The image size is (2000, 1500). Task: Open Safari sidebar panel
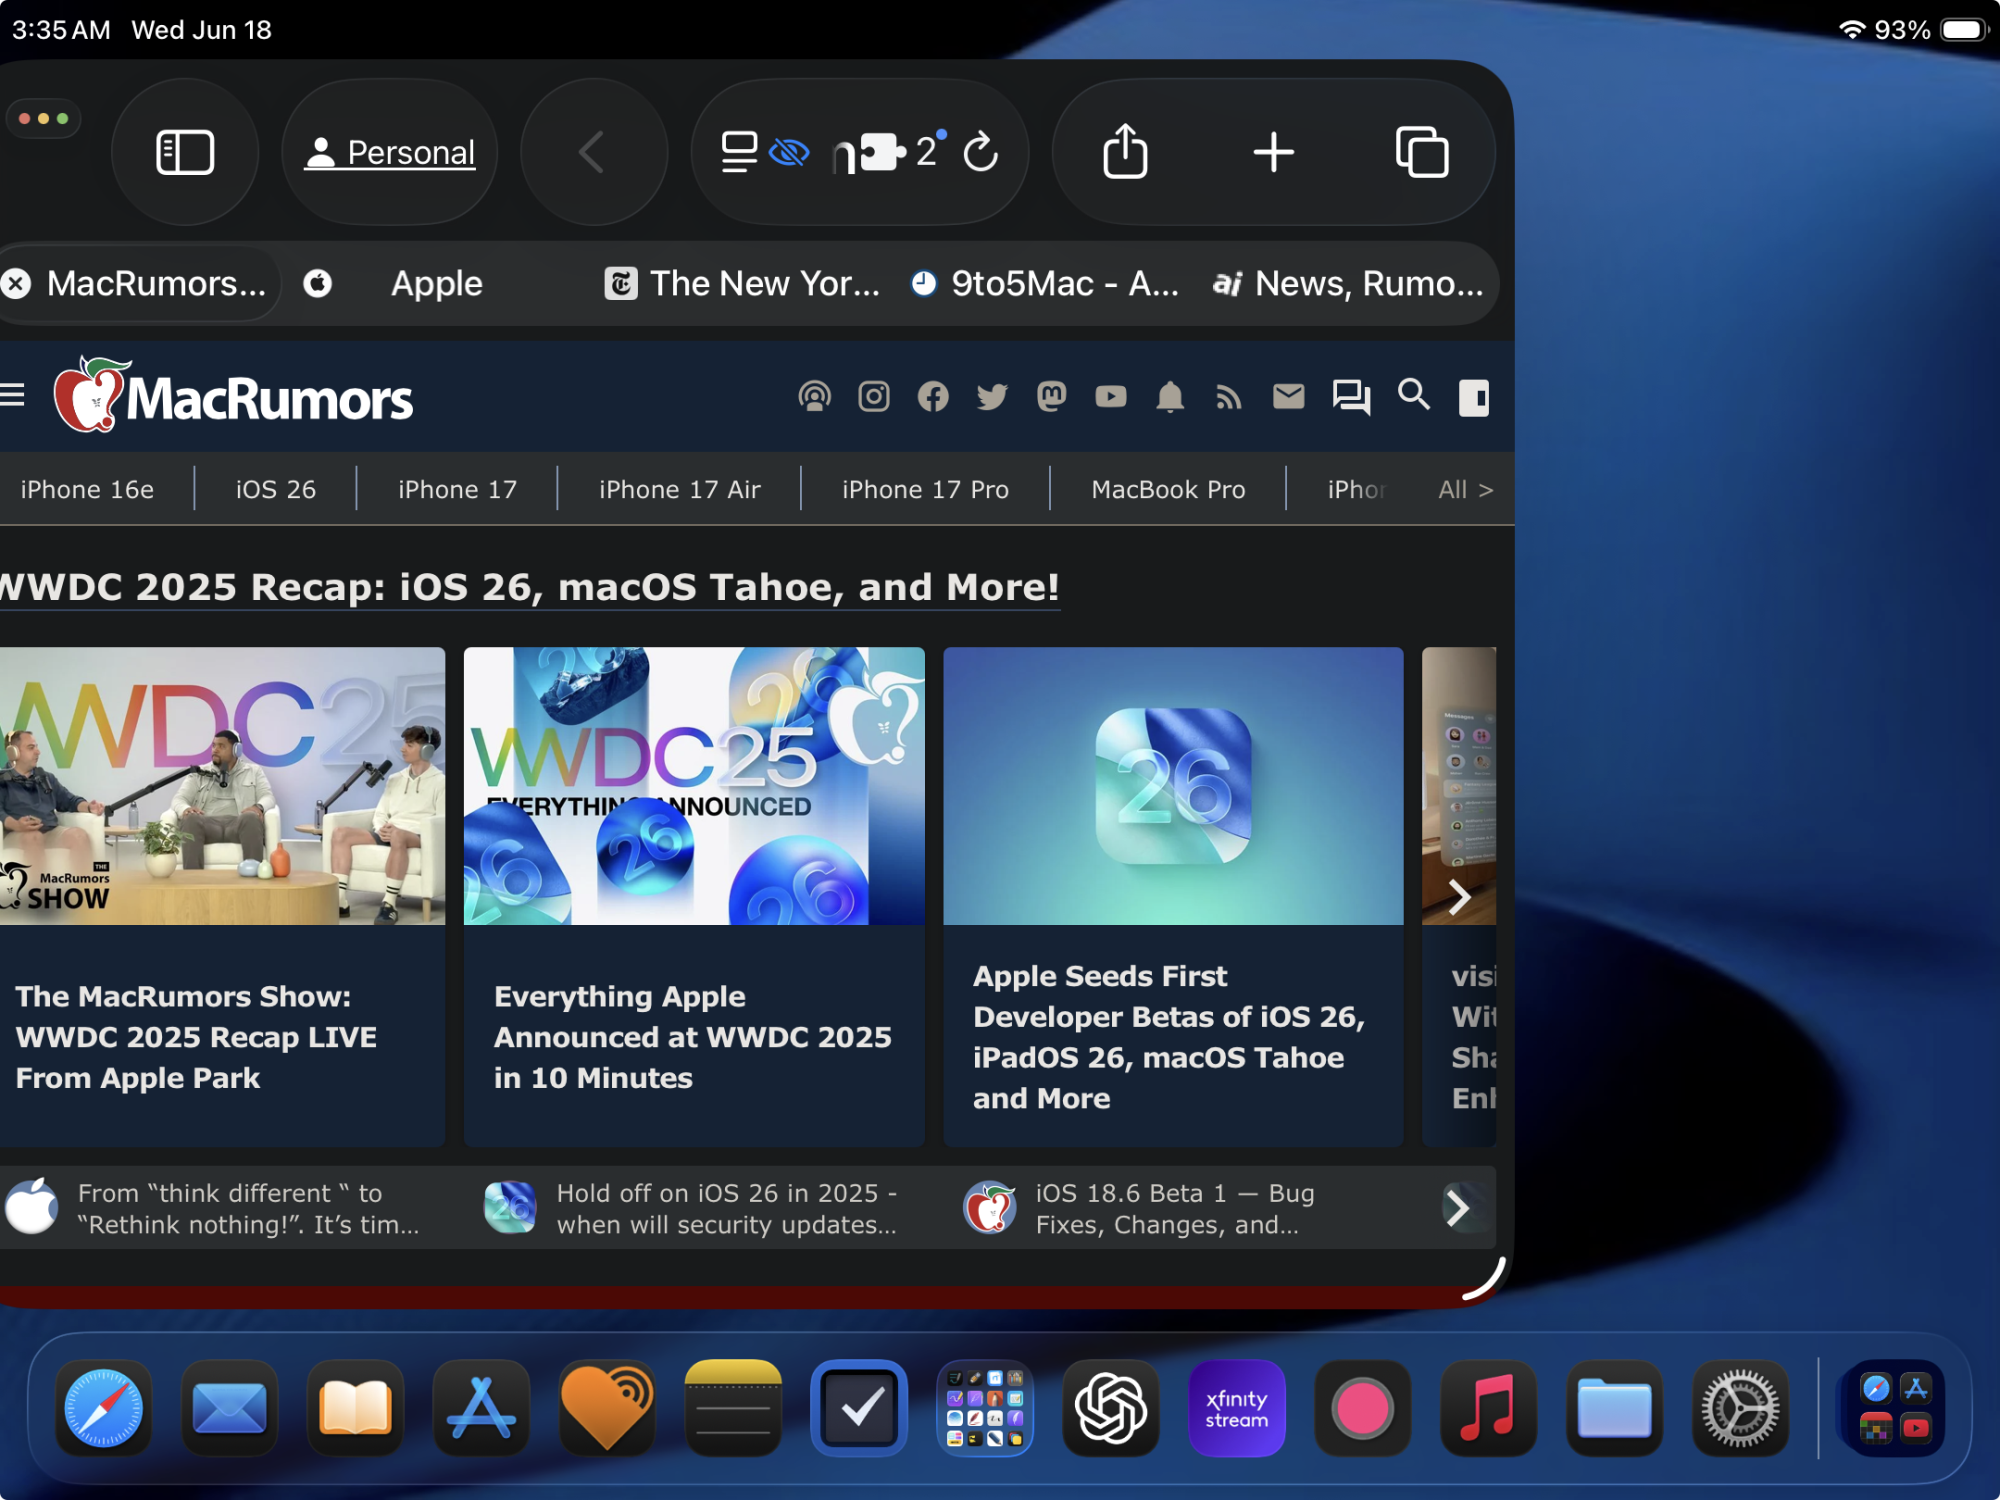(185, 153)
